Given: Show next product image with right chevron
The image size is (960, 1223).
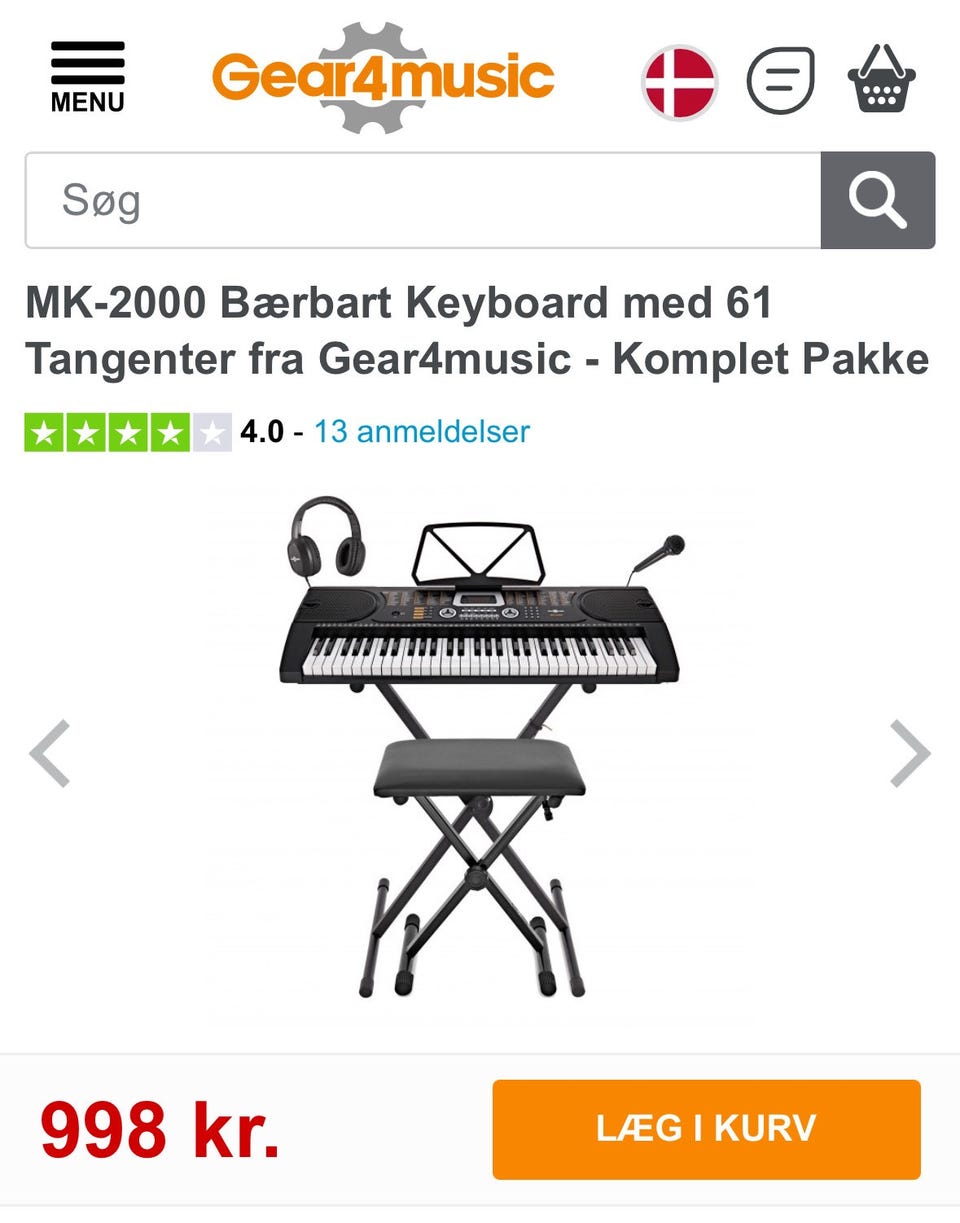Looking at the screenshot, I should point(910,754).
